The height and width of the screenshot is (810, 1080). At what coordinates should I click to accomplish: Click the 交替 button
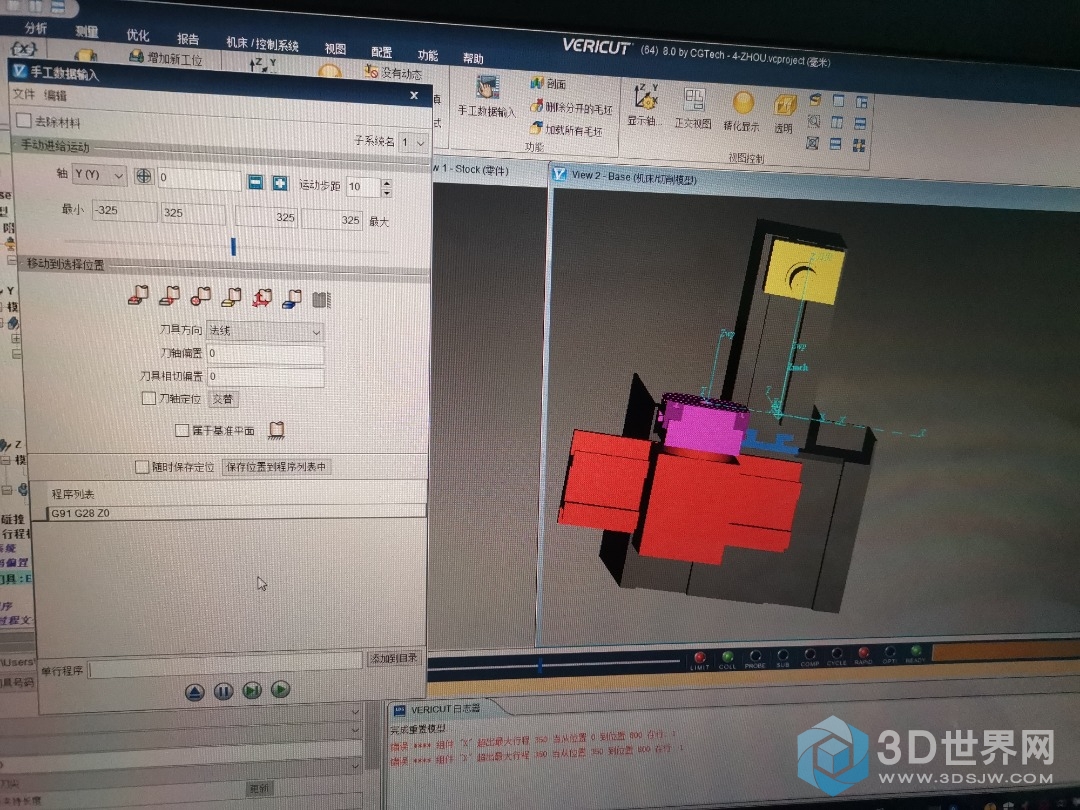(x=222, y=399)
